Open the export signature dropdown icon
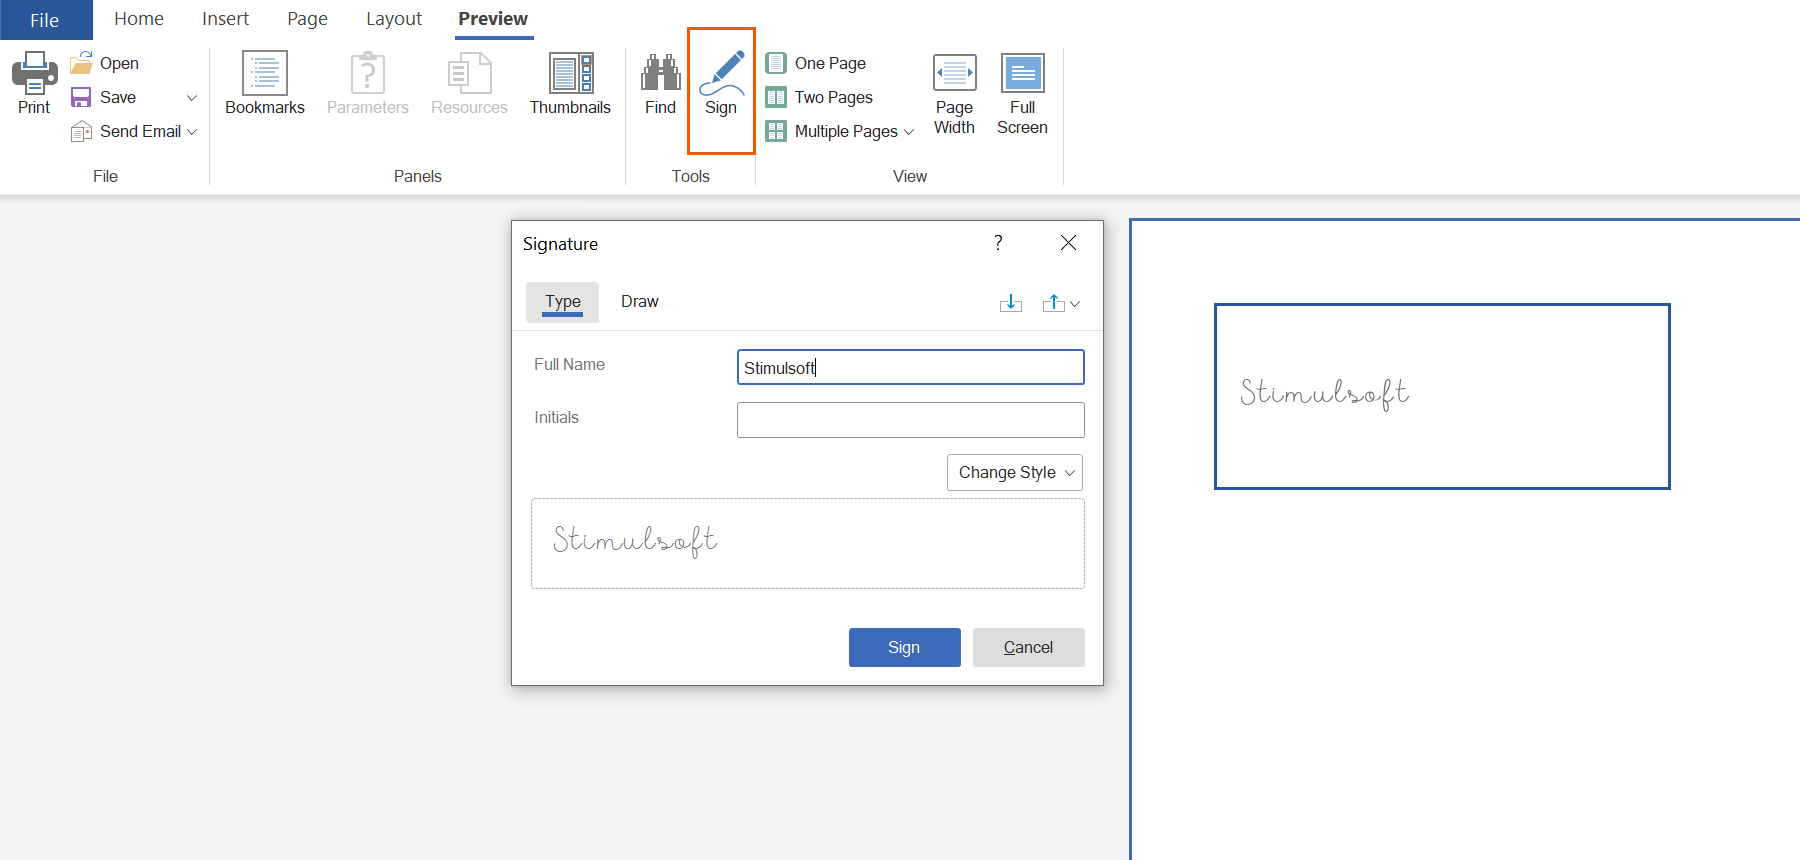The width and height of the screenshot is (1800, 860). click(x=1060, y=303)
